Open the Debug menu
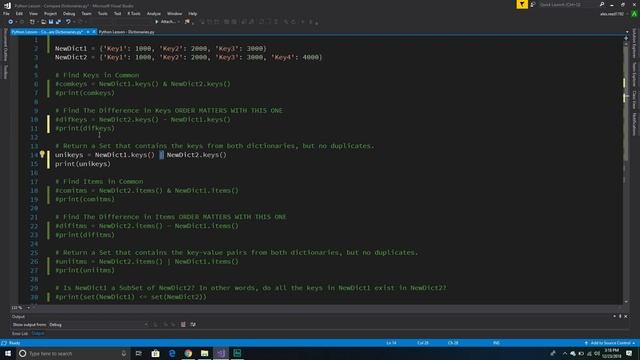This screenshot has width=640, height=360. pyautogui.click(x=69, y=13)
